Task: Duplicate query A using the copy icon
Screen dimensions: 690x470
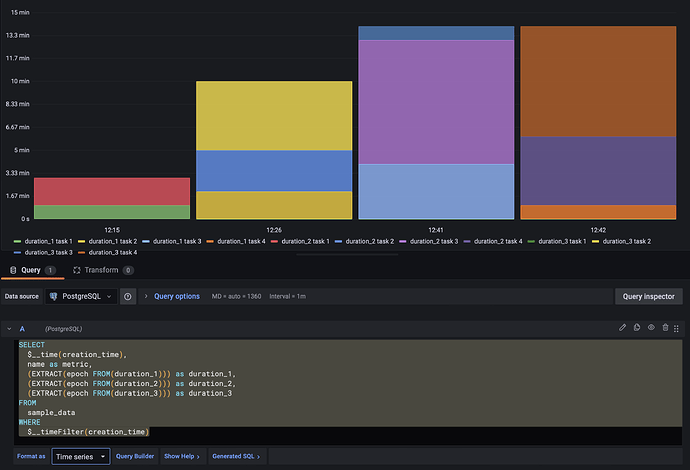Action: pyautogui.click(x=637, y=327)
